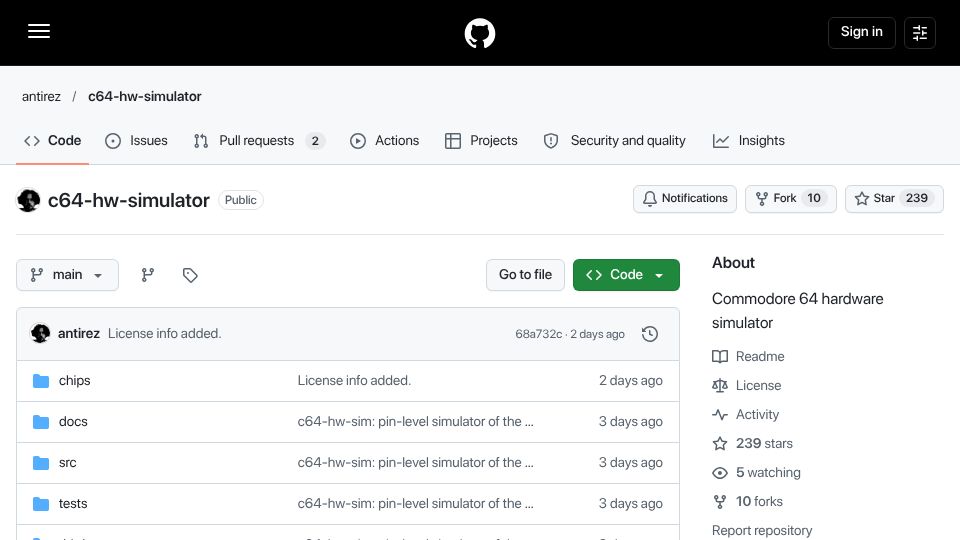Image resolution: width=960 pixels, height=540 pixels.
Task: Open the chips folder
Action: click(x=75, y=381)
